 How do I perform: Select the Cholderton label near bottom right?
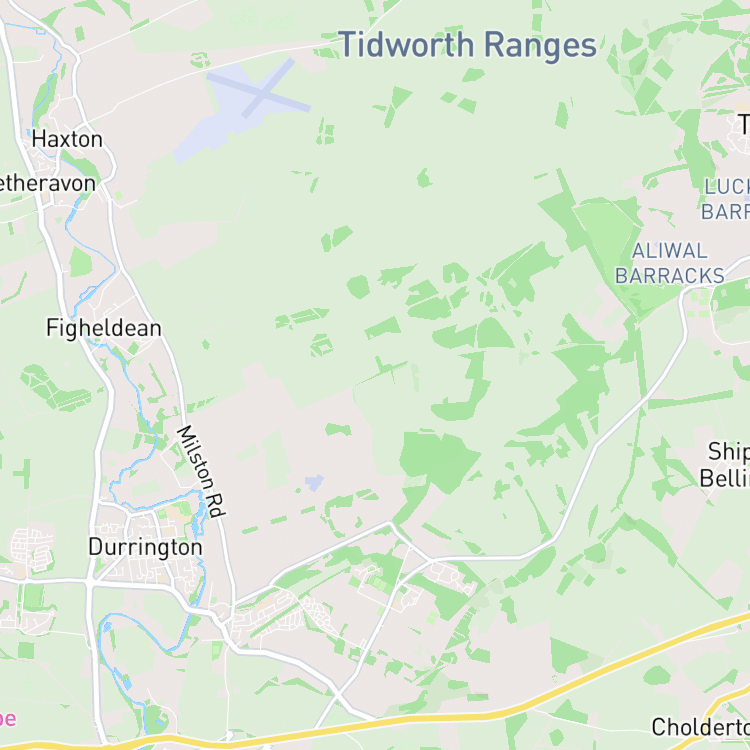701,728
